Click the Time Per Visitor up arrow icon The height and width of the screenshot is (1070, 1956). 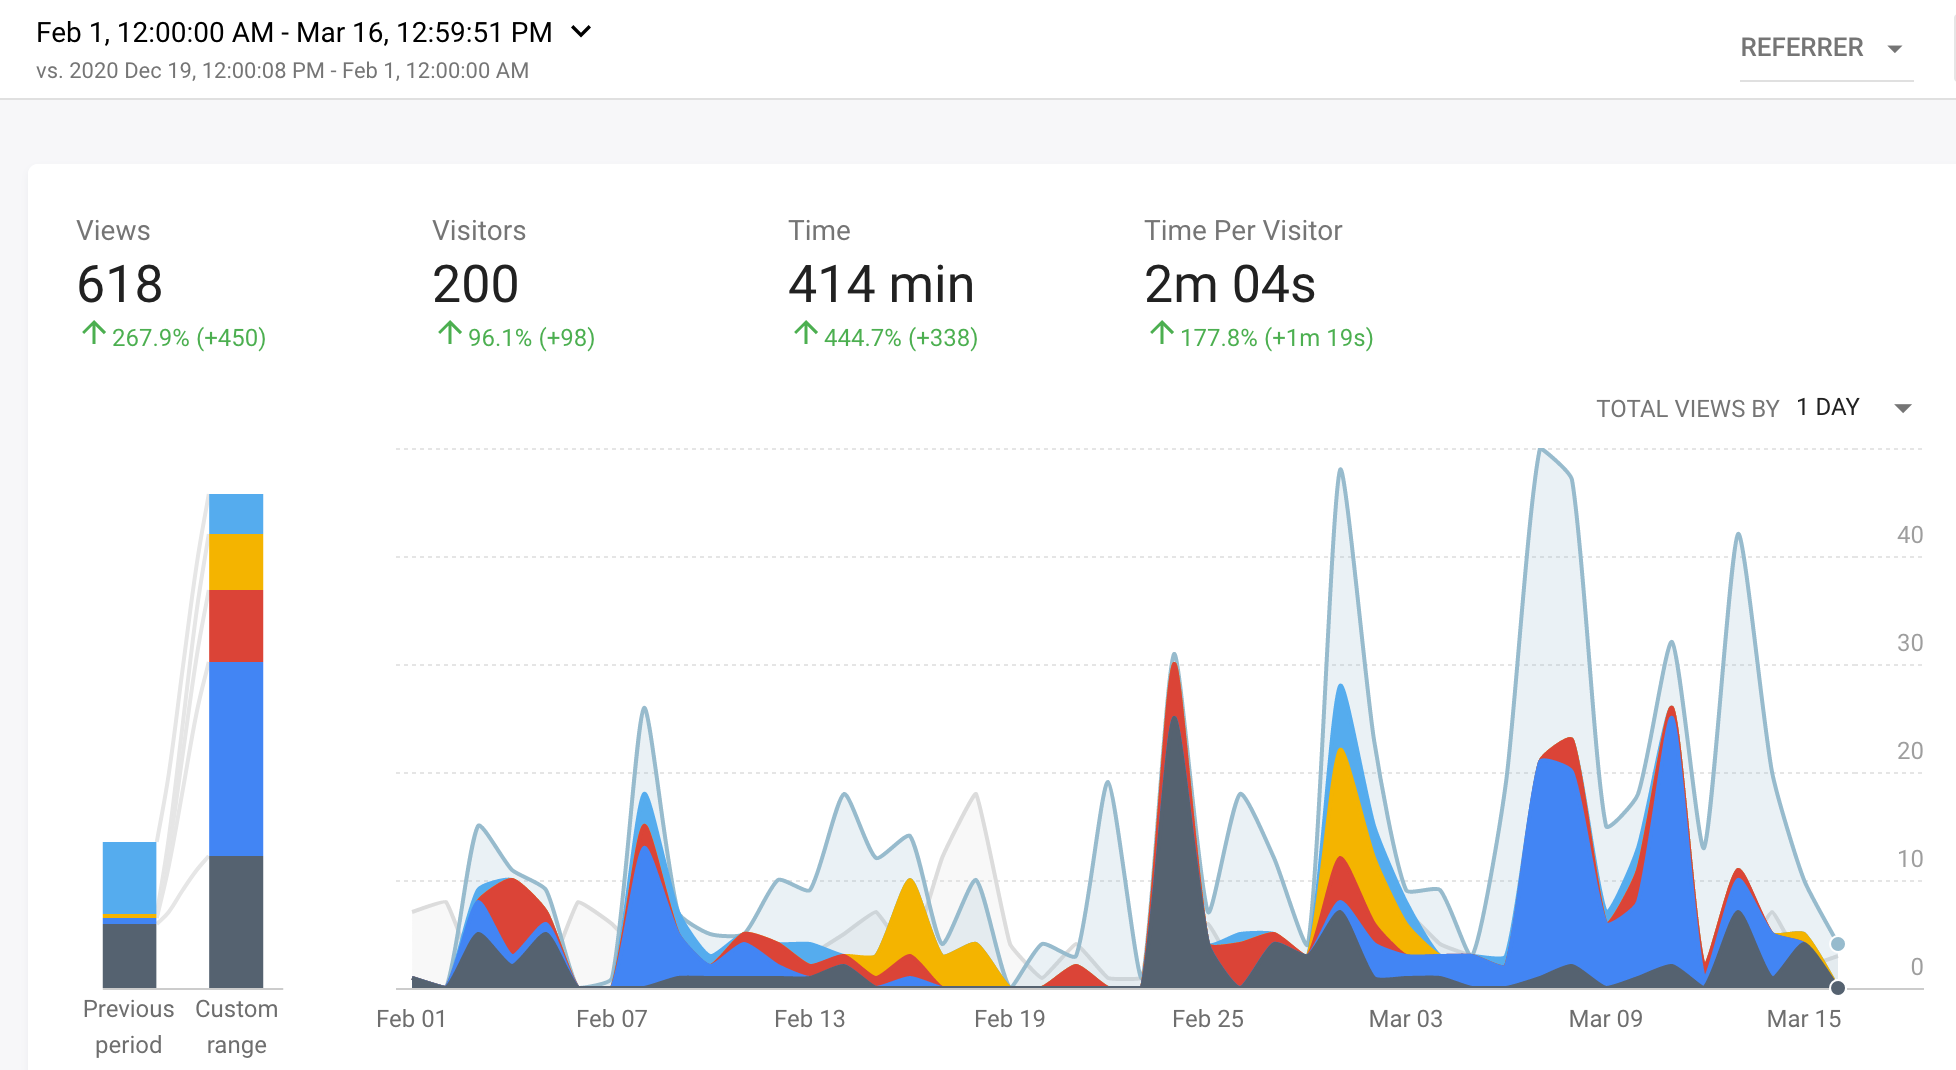pos(1161,333)
